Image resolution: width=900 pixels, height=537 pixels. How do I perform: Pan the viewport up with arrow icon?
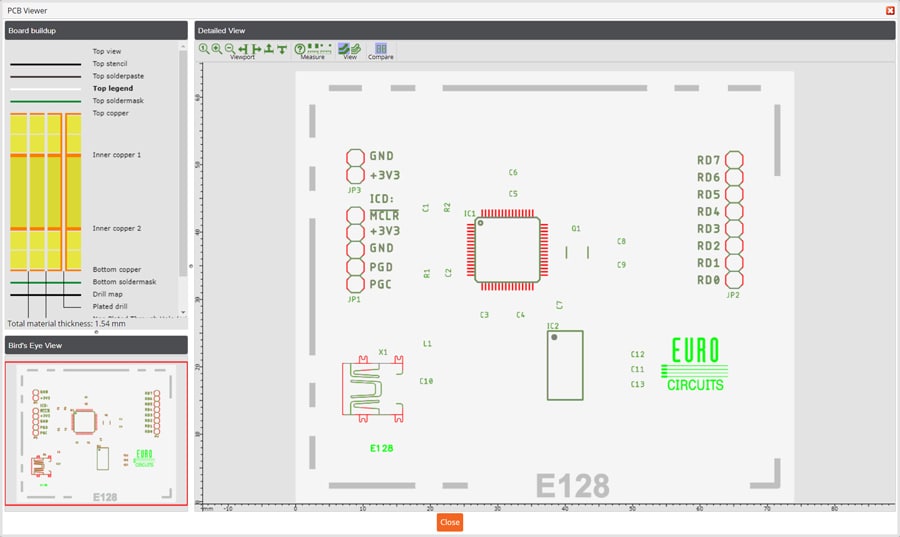(x=269, y=49)
